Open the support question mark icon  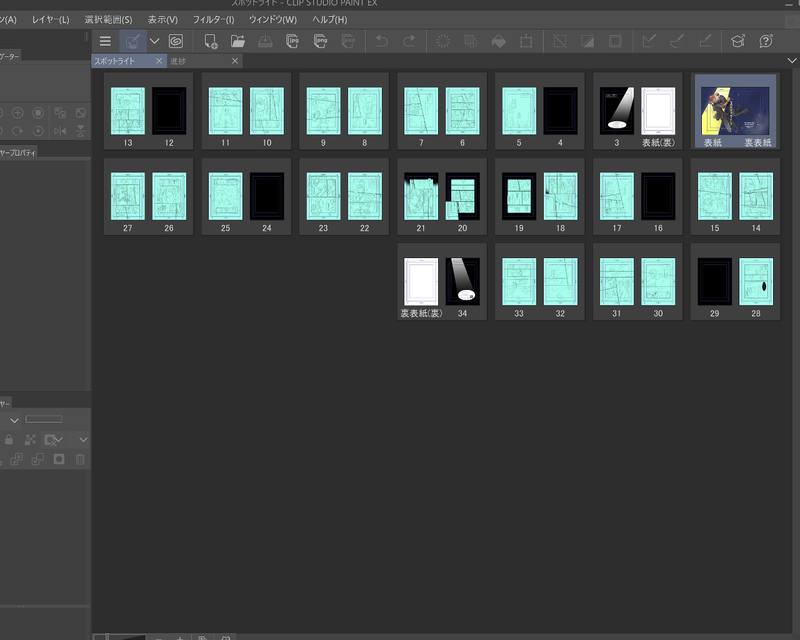click(x=766, y=41)
